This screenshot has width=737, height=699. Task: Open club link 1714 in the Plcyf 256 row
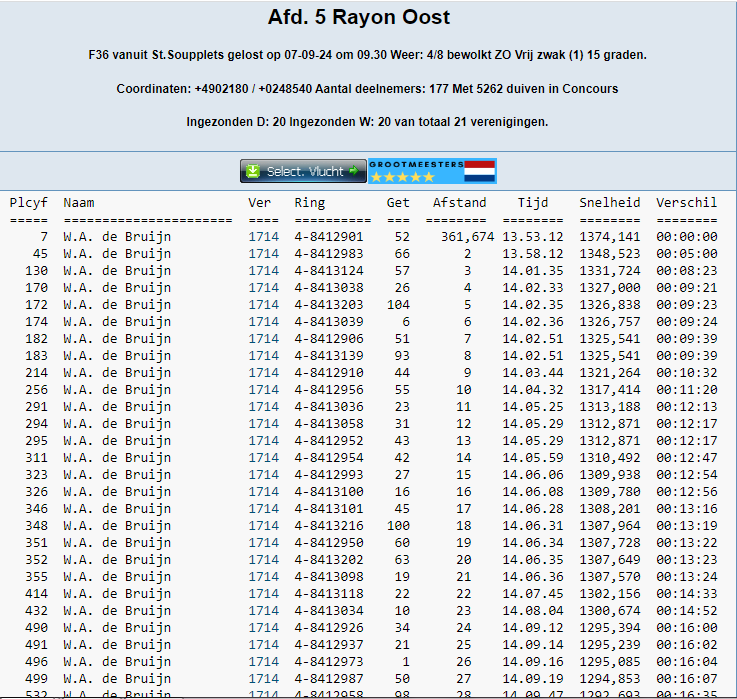pyautogui.click(x=264, y=390)
